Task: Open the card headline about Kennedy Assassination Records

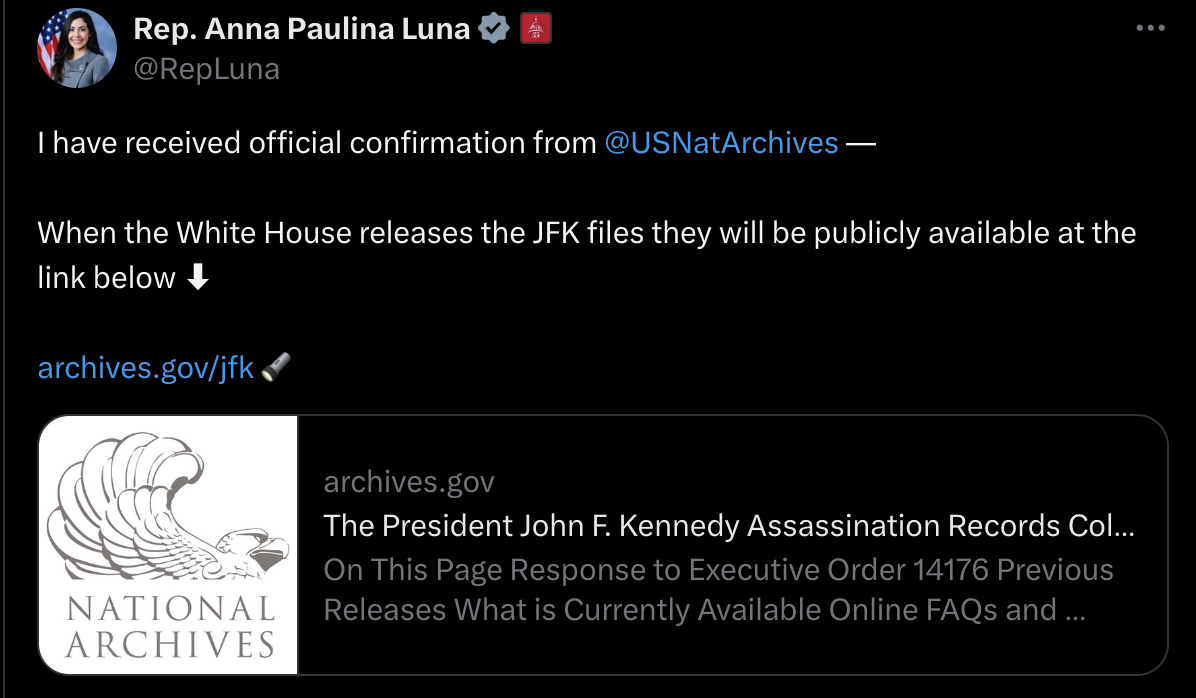Action: coord(729,526)
